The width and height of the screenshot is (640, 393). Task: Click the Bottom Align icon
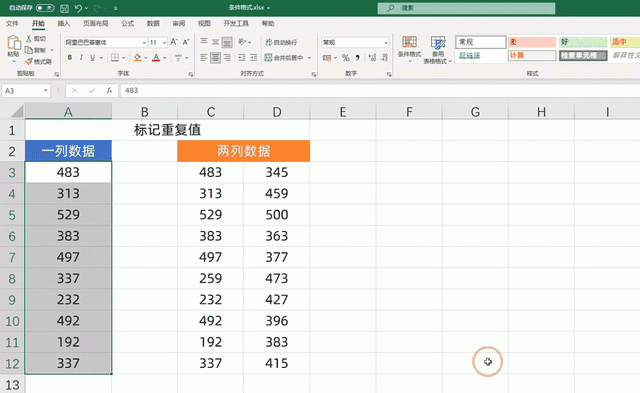pos(227,42)
